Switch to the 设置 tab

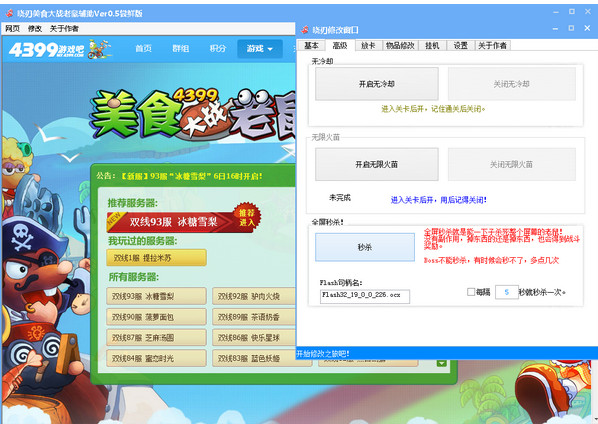(x=460, y=45)
